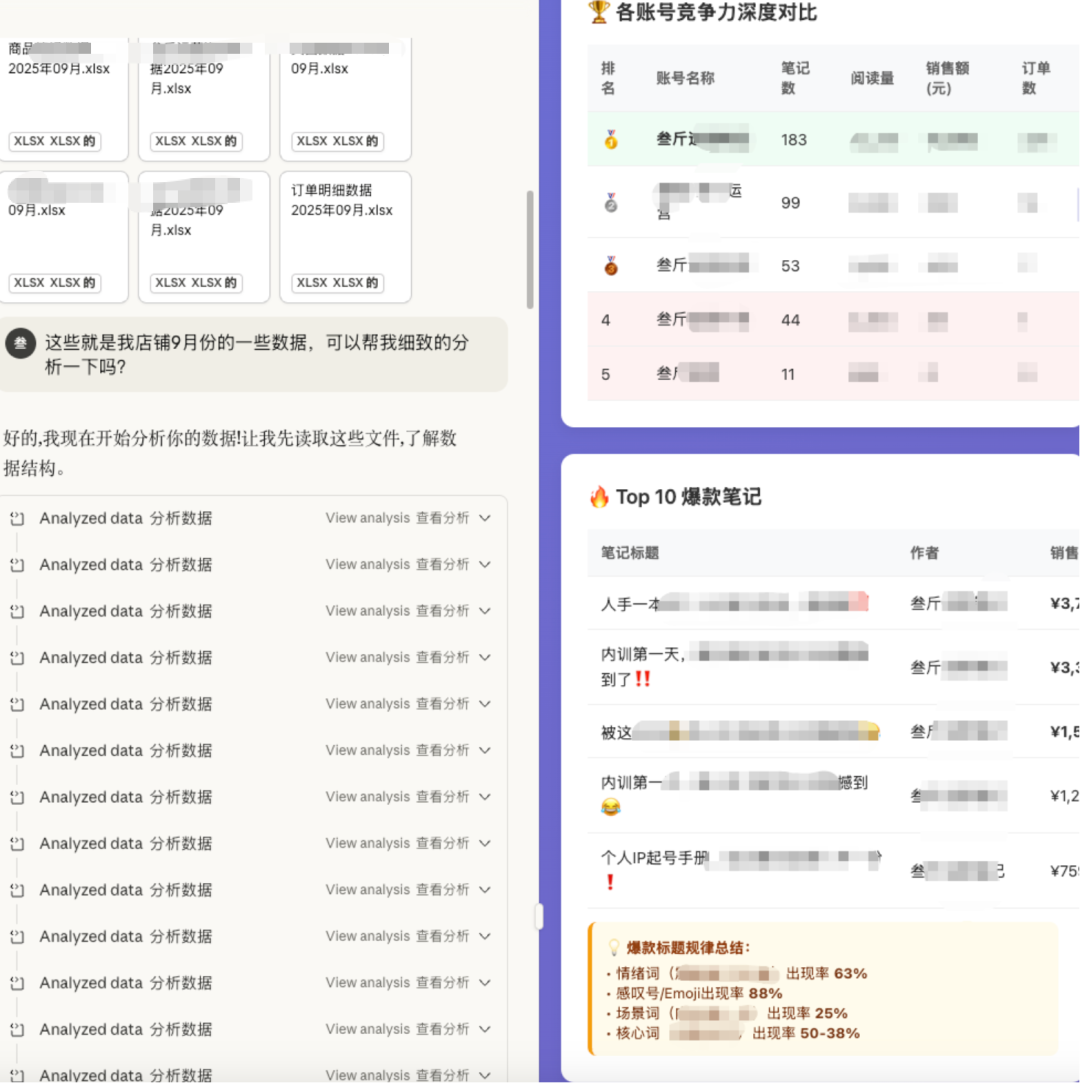Screen dimensions: 1080x1083
Task: Click the 叁 user avatar in chat
Action: point(20,344)
